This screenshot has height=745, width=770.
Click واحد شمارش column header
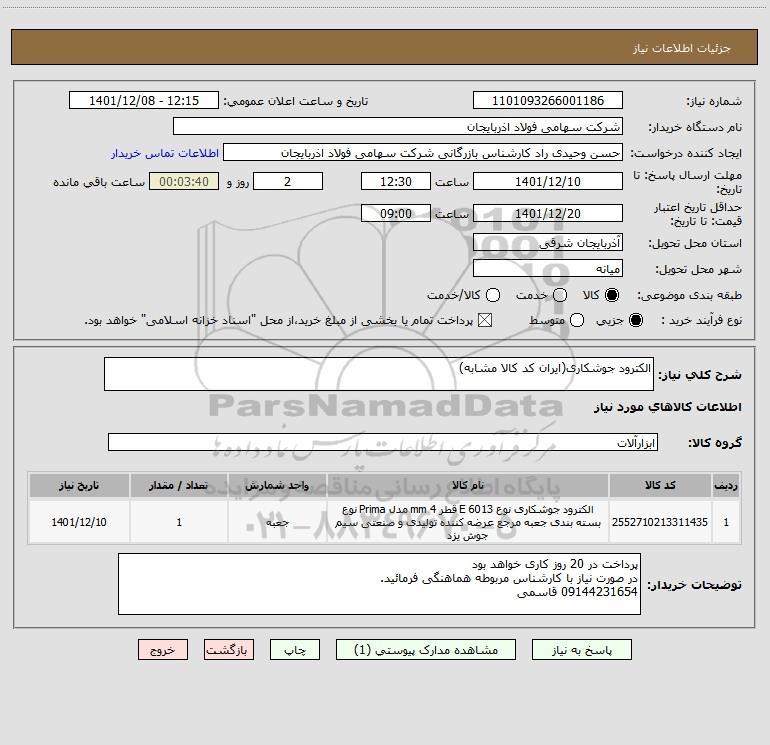(x=277, y=486)
